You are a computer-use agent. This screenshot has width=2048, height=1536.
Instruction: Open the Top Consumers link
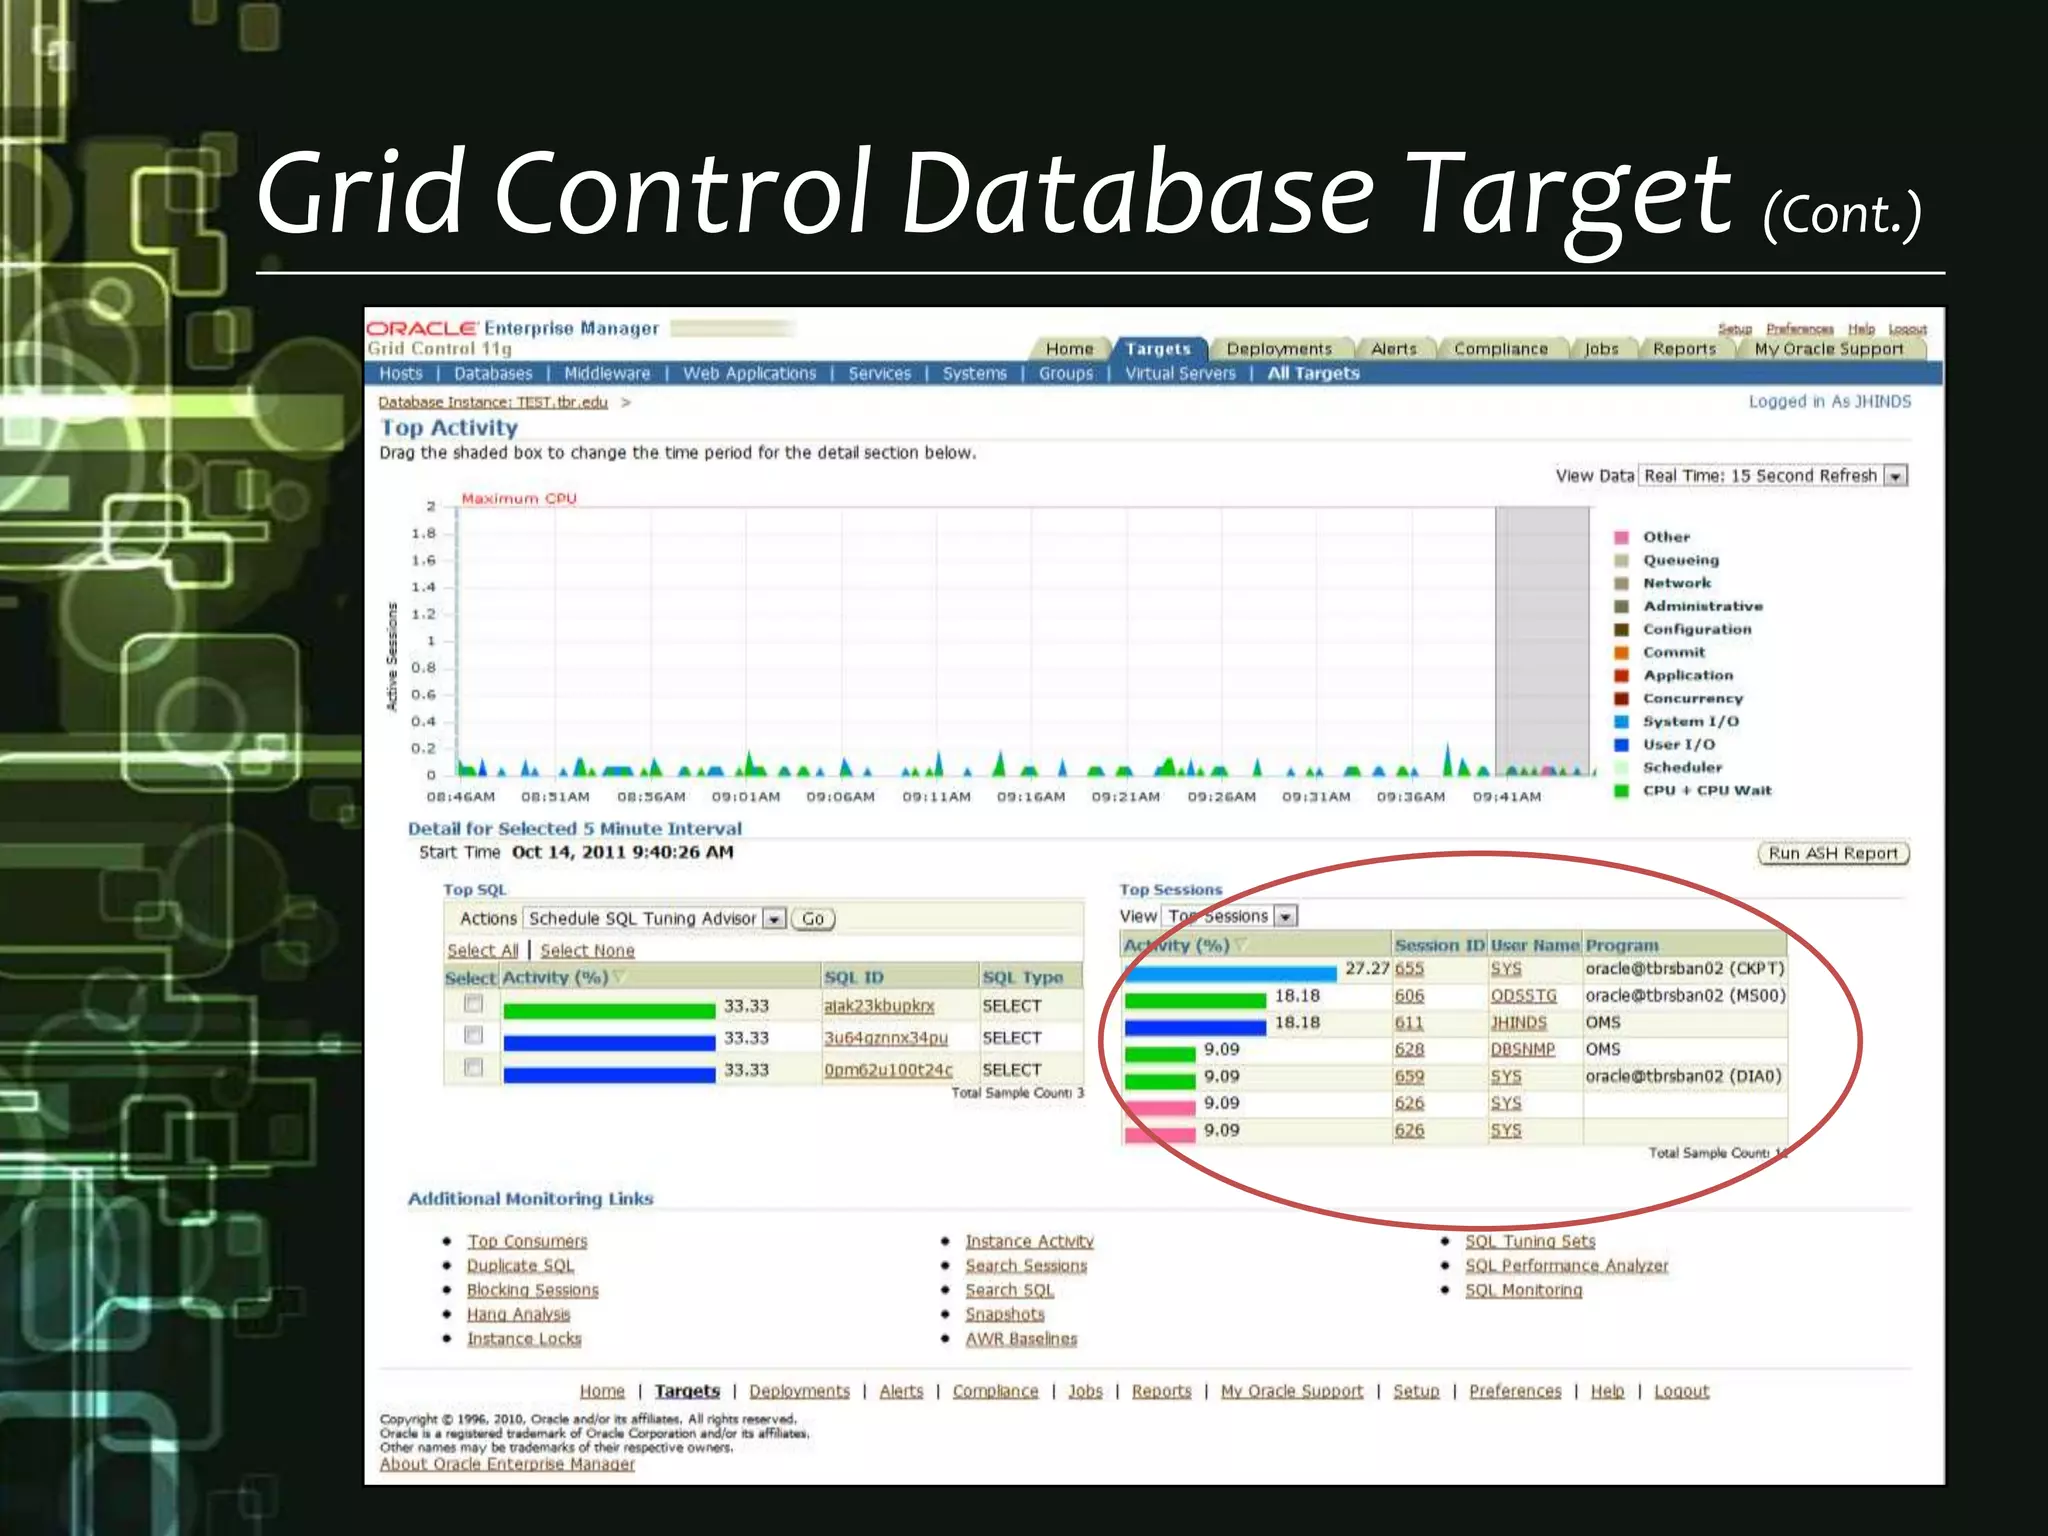(x=527, y=1241)
